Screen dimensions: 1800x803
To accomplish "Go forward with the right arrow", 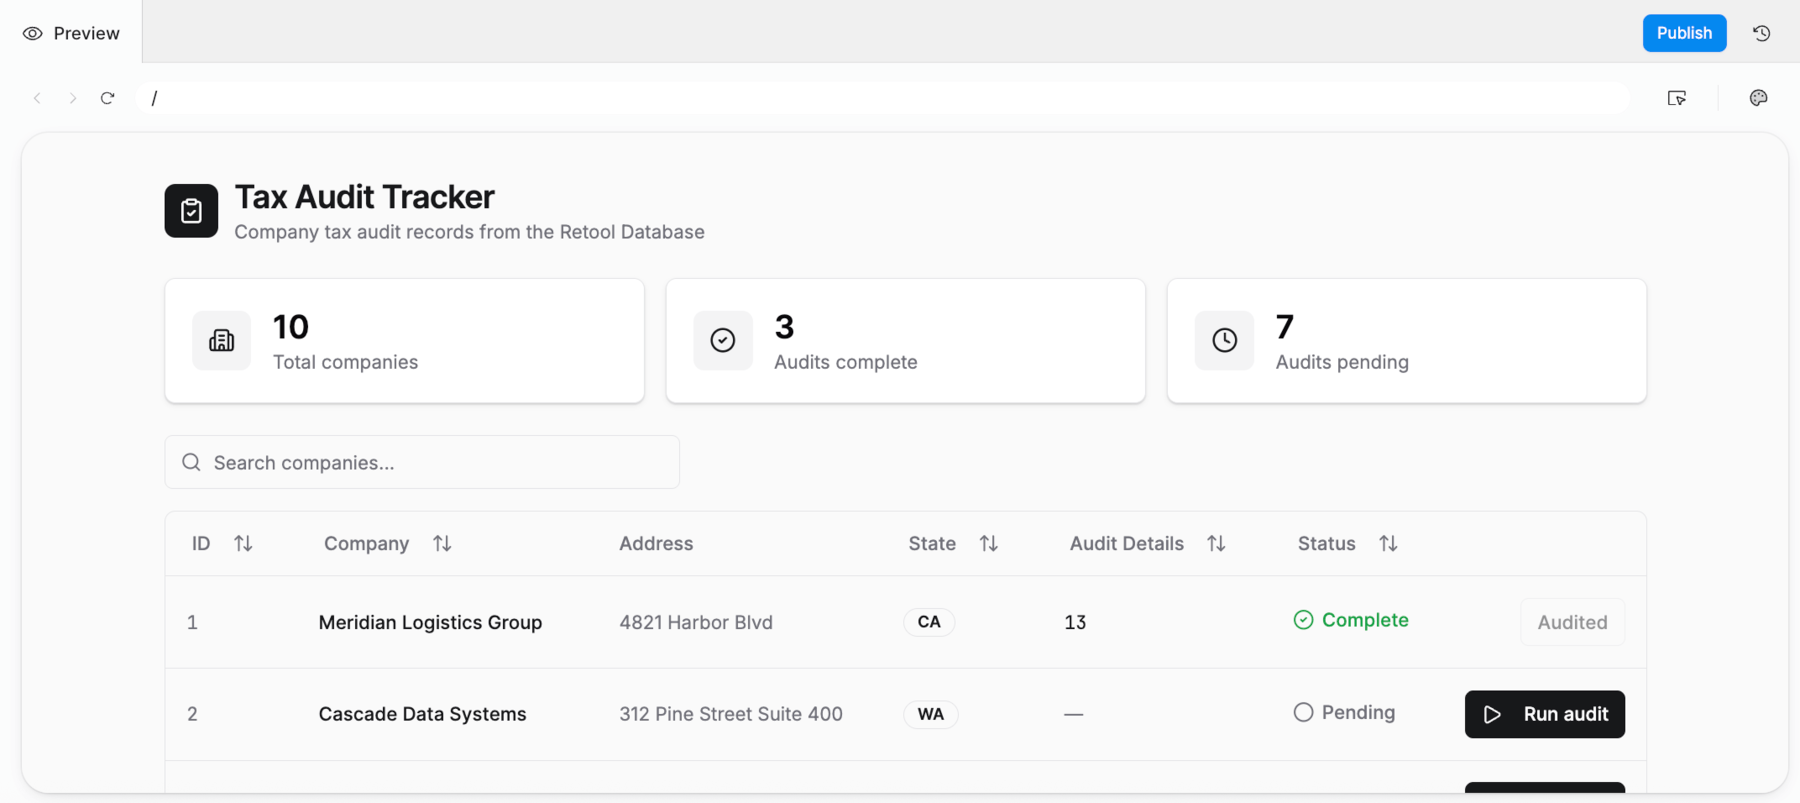I will tap(72, 98).
